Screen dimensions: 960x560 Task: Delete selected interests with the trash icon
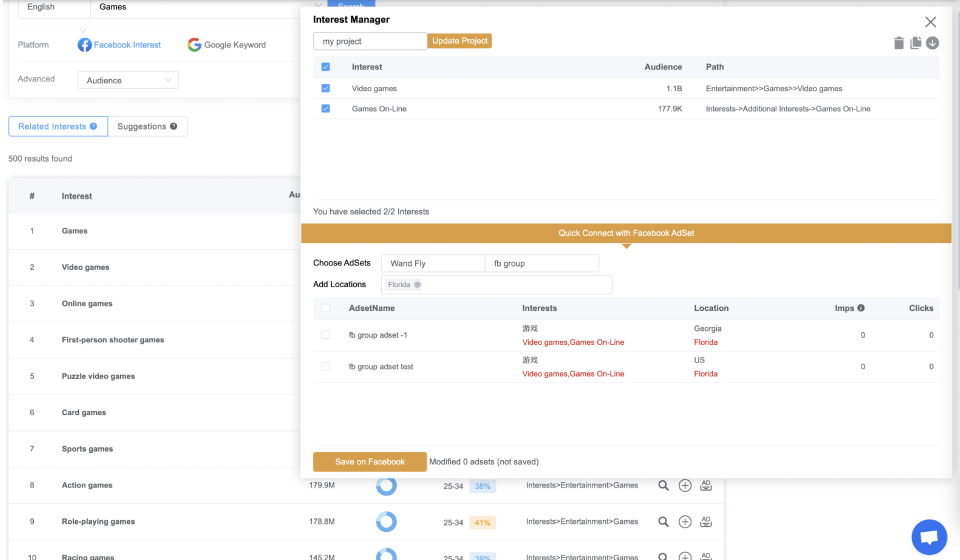[x=899, y=43]
